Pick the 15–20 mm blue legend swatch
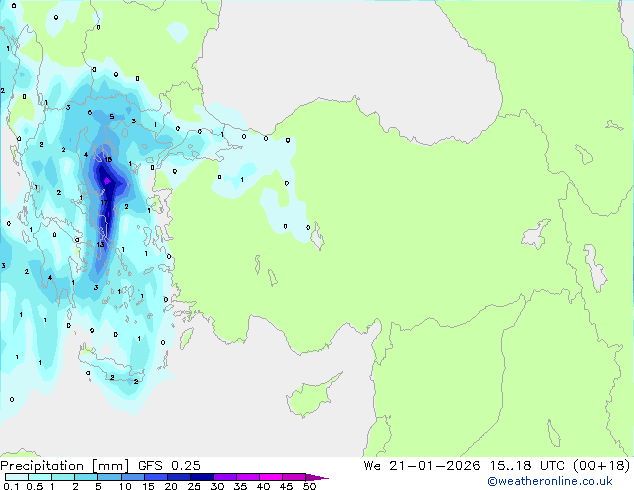Screen dimensions: 634x490 click(155, 477)
